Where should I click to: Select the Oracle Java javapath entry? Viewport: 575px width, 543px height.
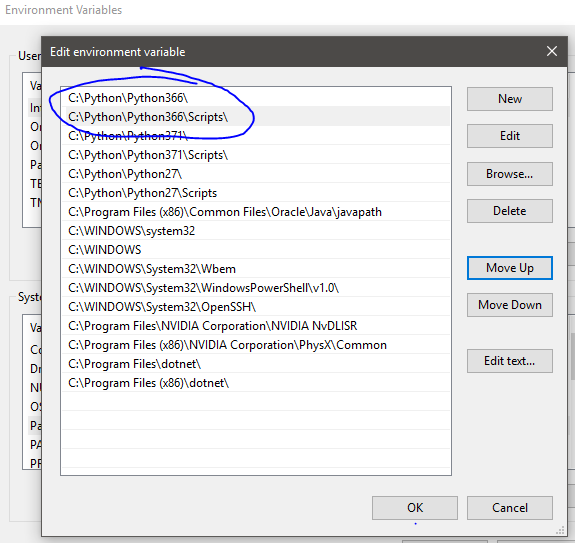pyautogui.click(x=256, y=212)
